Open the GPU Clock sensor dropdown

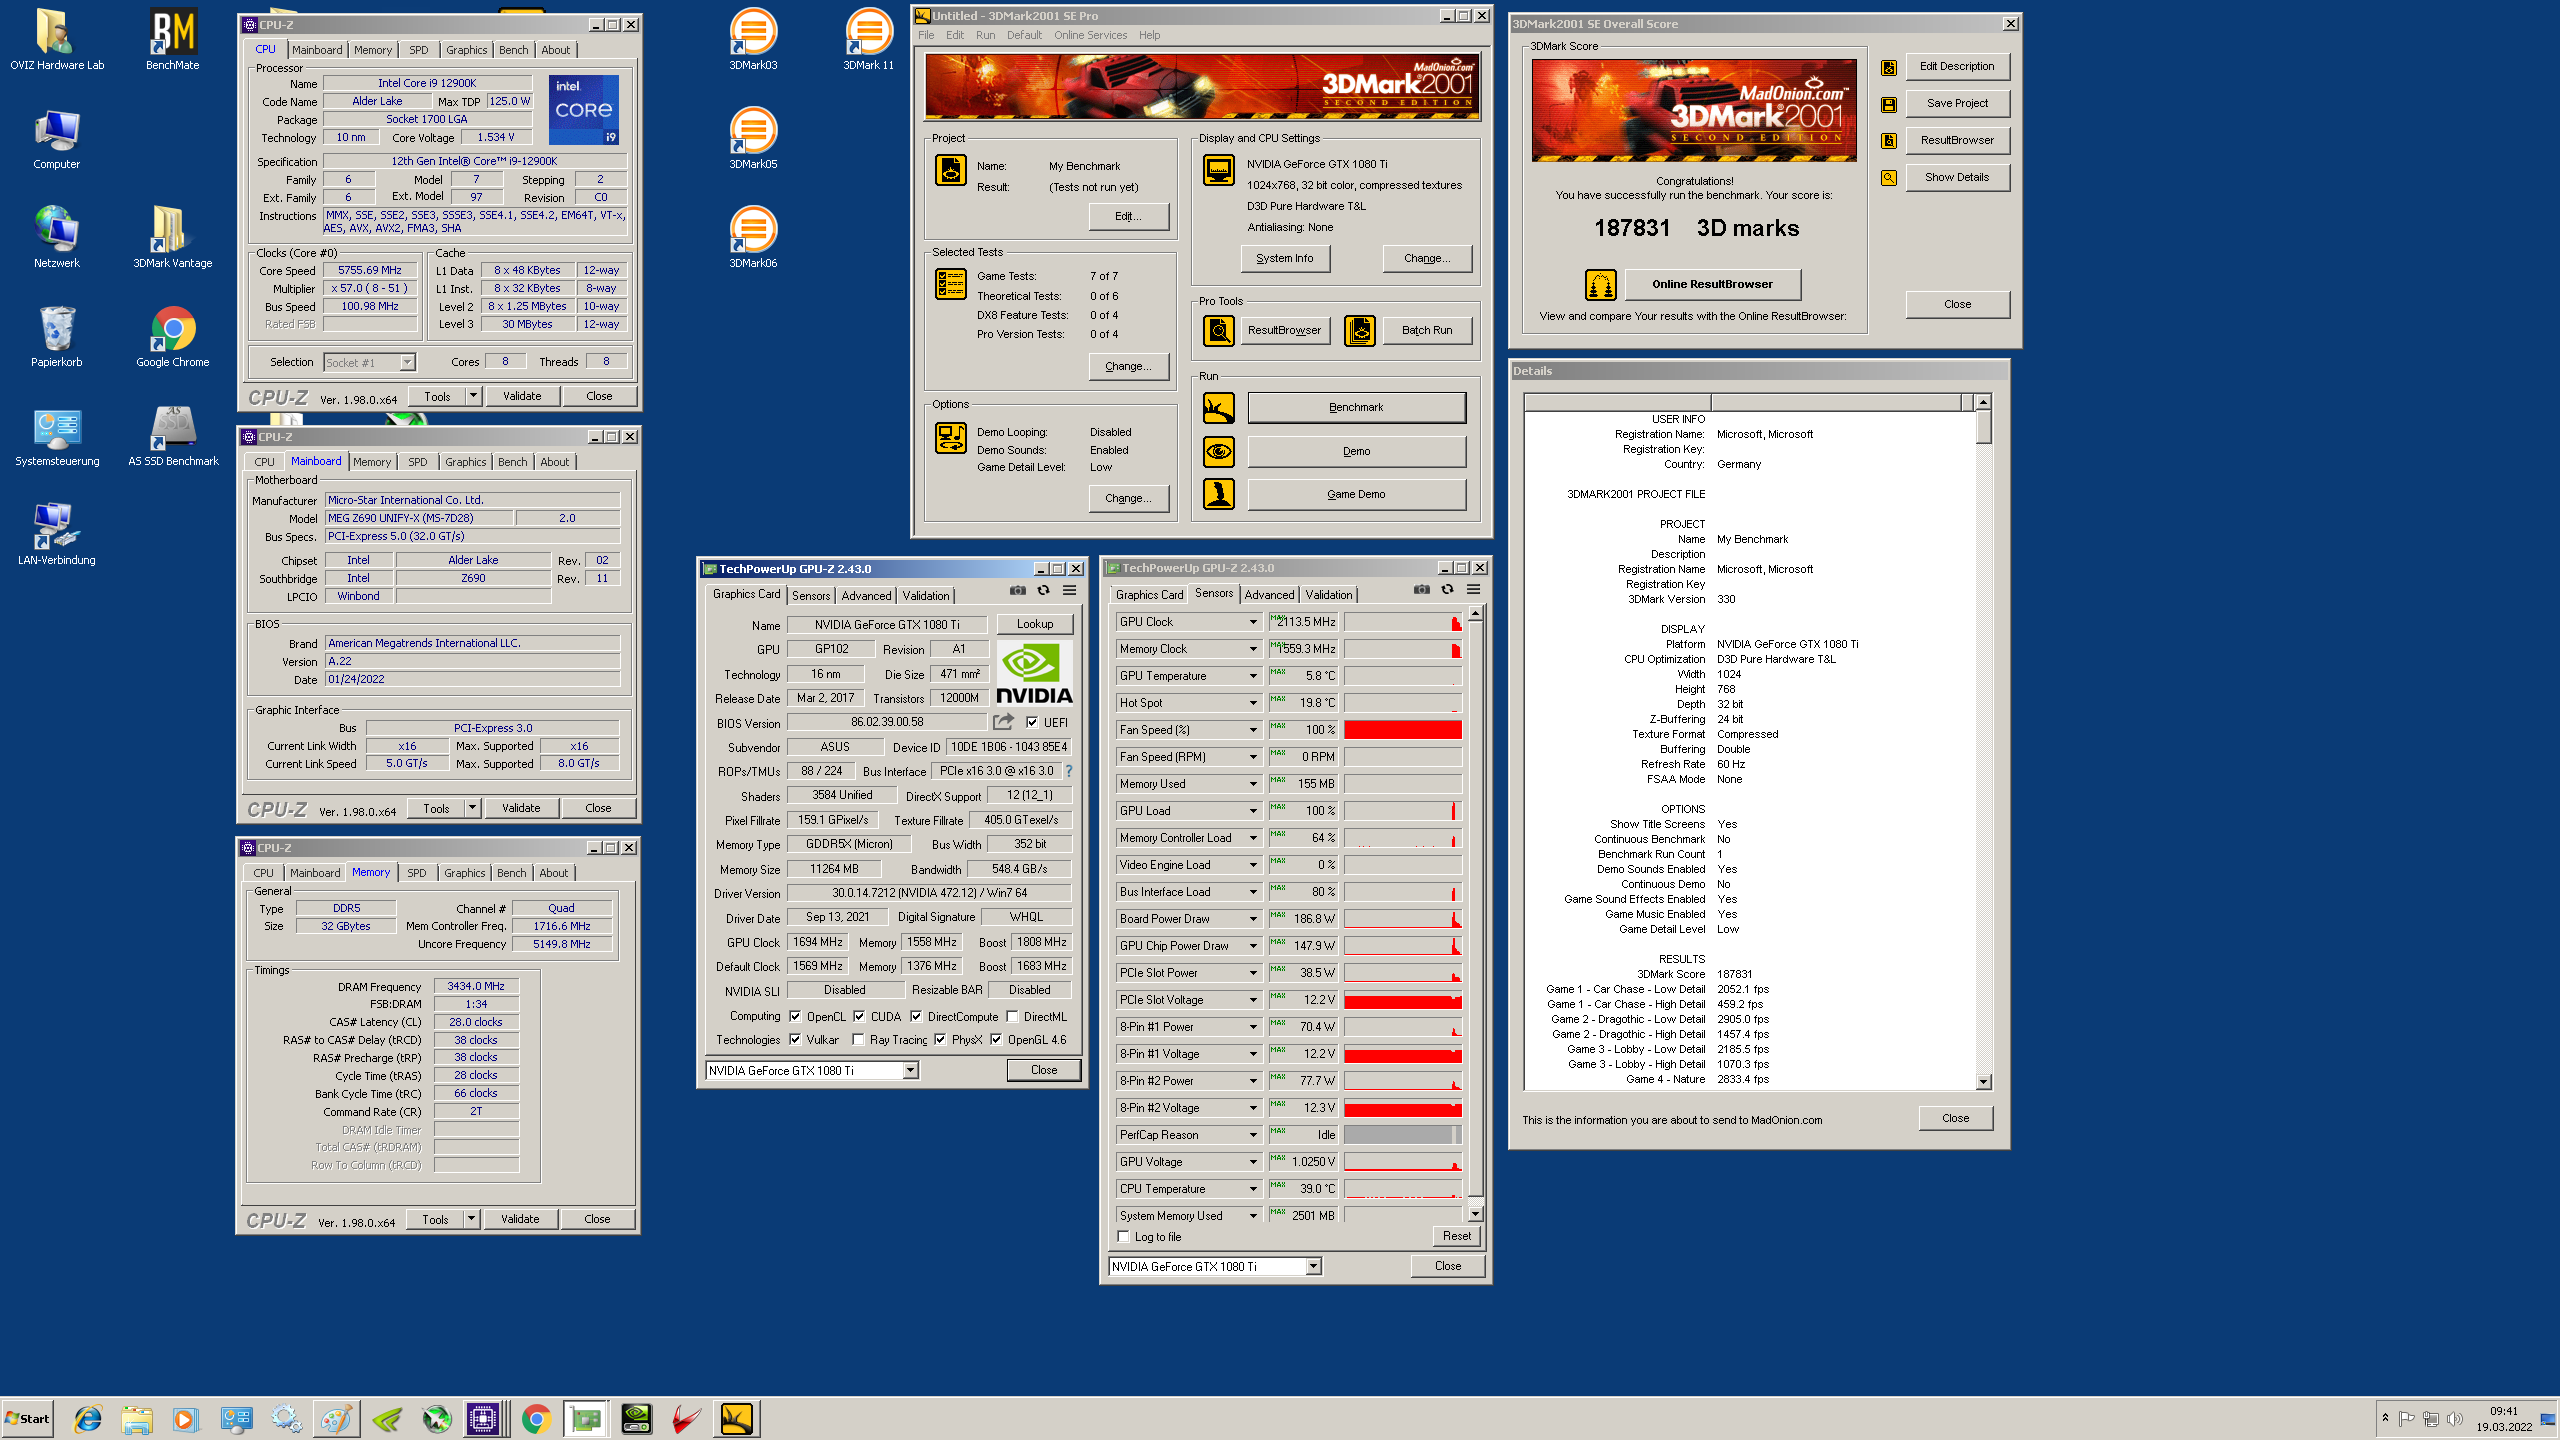pyautogui.click(x=1252, y=622)
